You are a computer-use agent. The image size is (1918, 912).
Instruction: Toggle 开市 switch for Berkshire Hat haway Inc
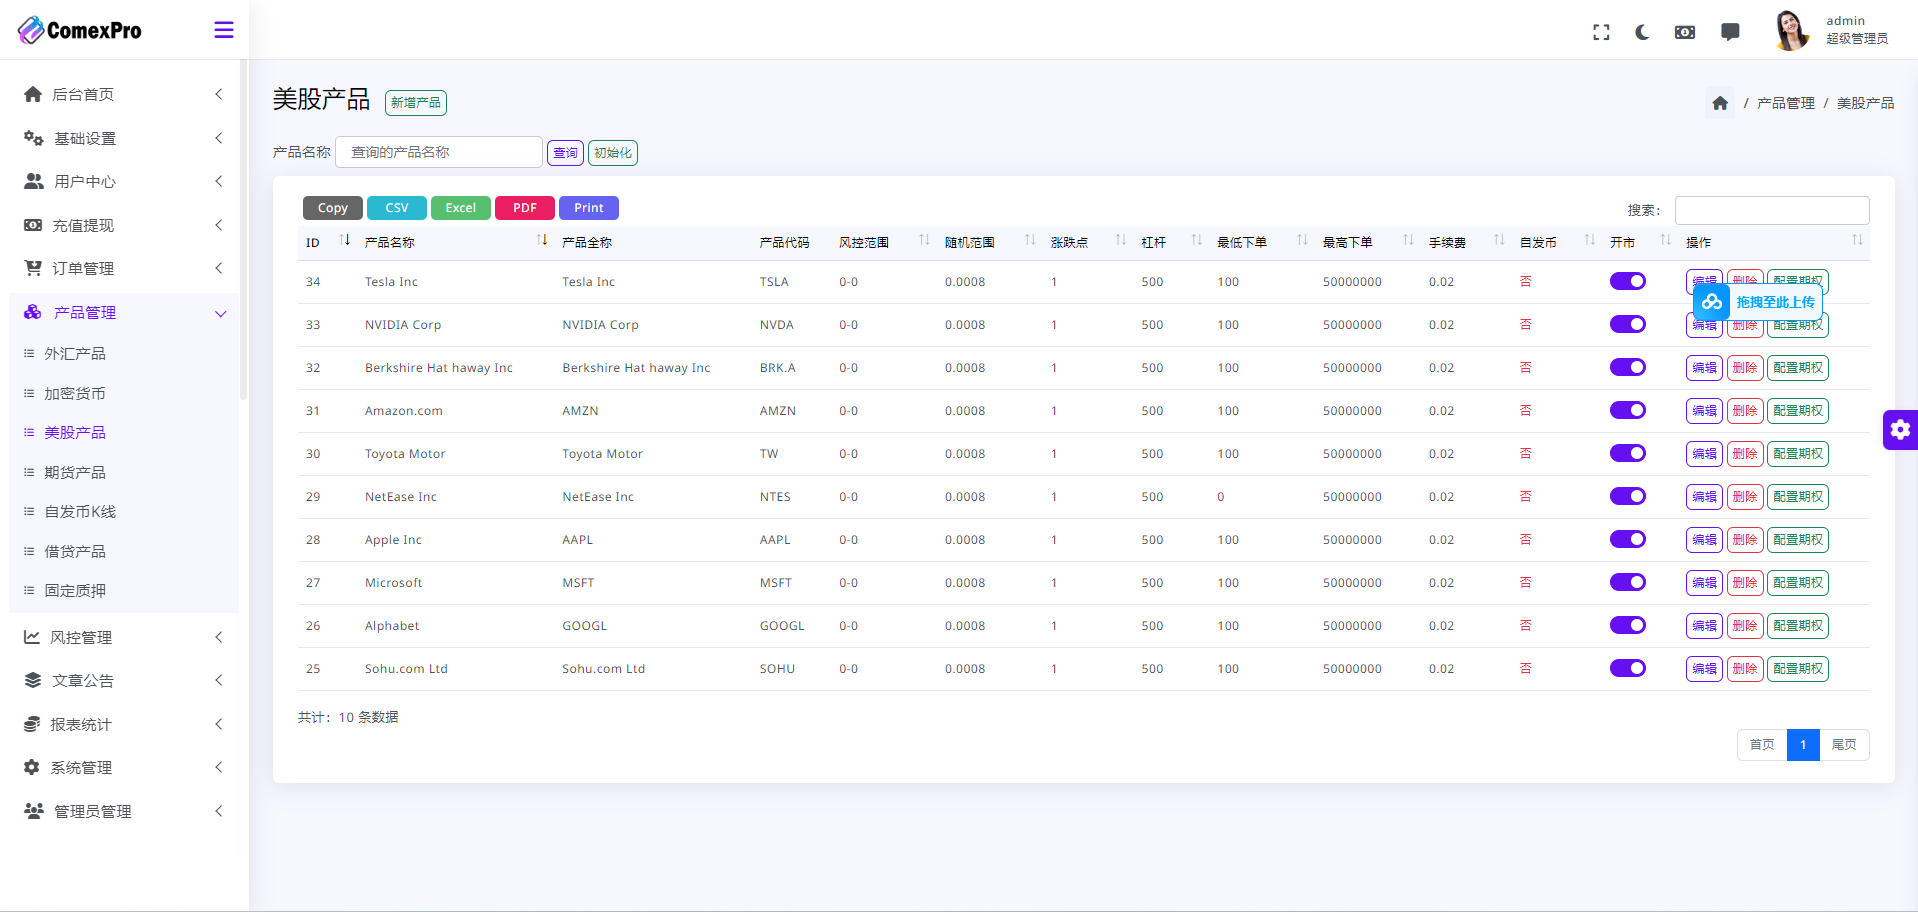[1628, 367]
